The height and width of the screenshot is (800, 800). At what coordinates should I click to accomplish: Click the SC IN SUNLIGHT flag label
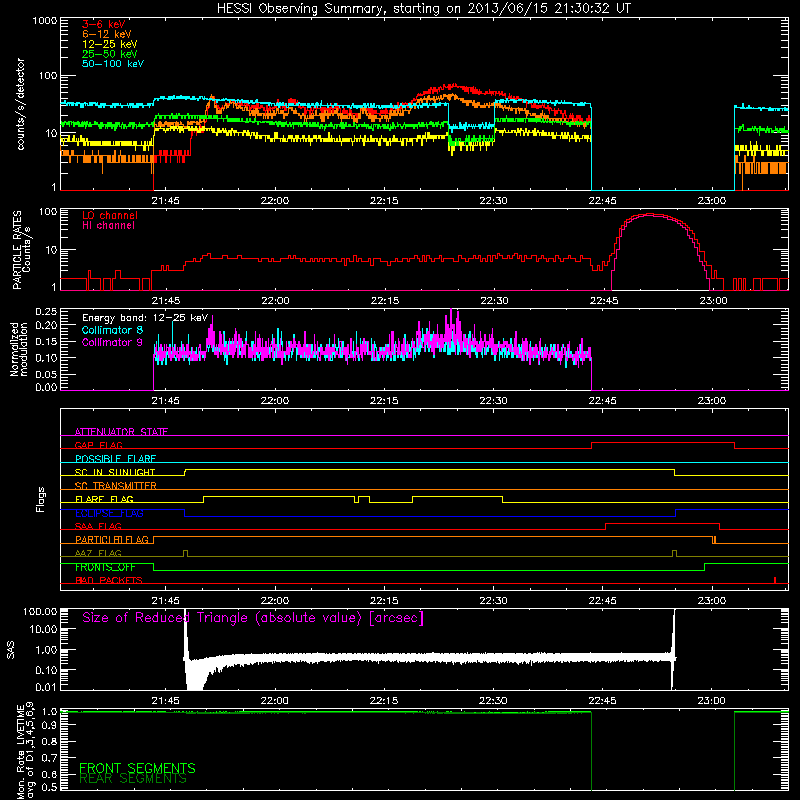tap(115, 472)
